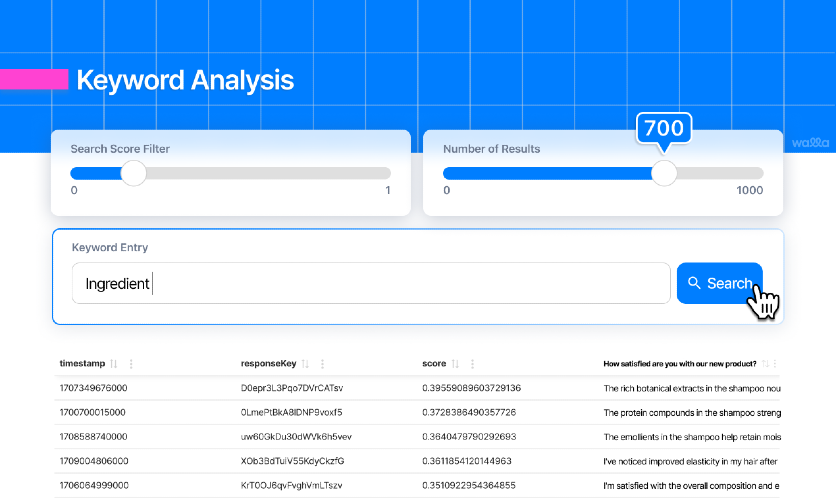Adjust the Search Score Filter slider handle
Screen dimensions: 836x500
point(133,173)
